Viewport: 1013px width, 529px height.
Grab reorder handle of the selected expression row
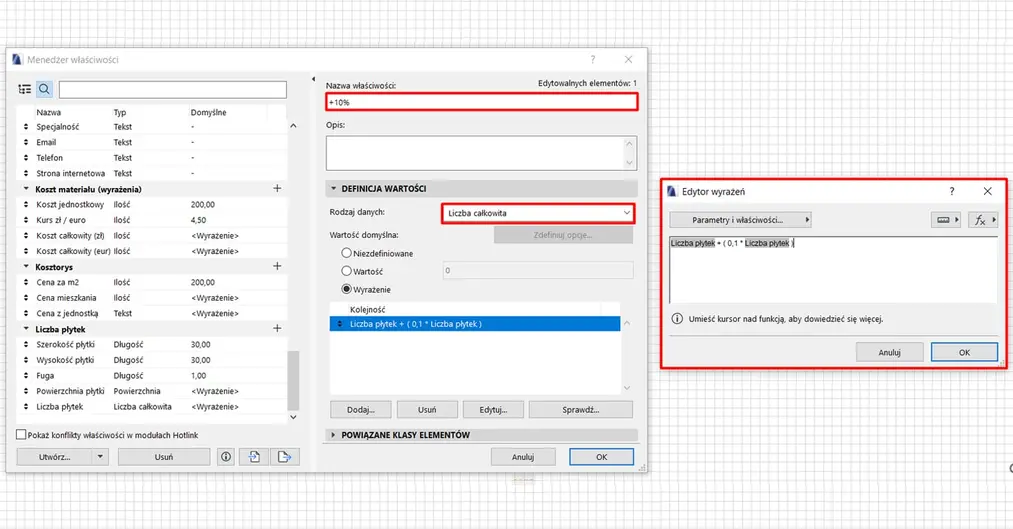coord(339,324)
